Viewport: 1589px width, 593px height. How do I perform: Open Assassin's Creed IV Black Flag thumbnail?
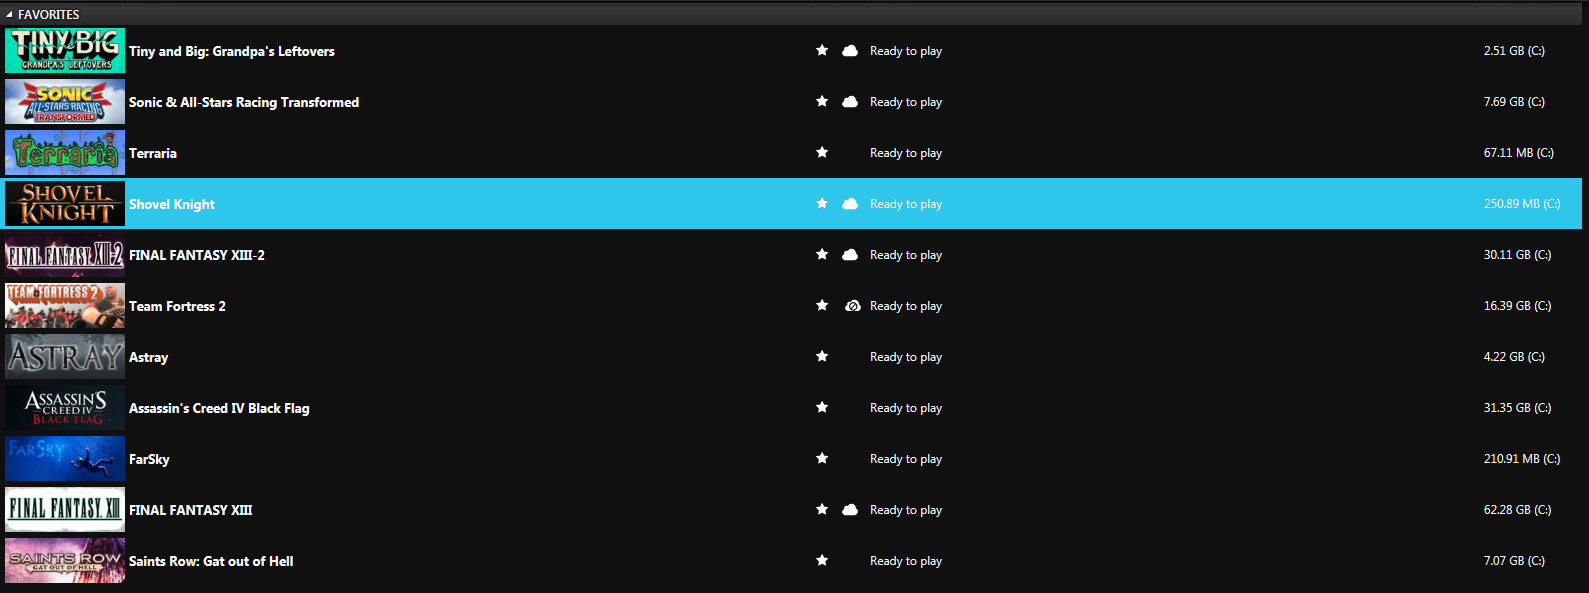point(65,407)
